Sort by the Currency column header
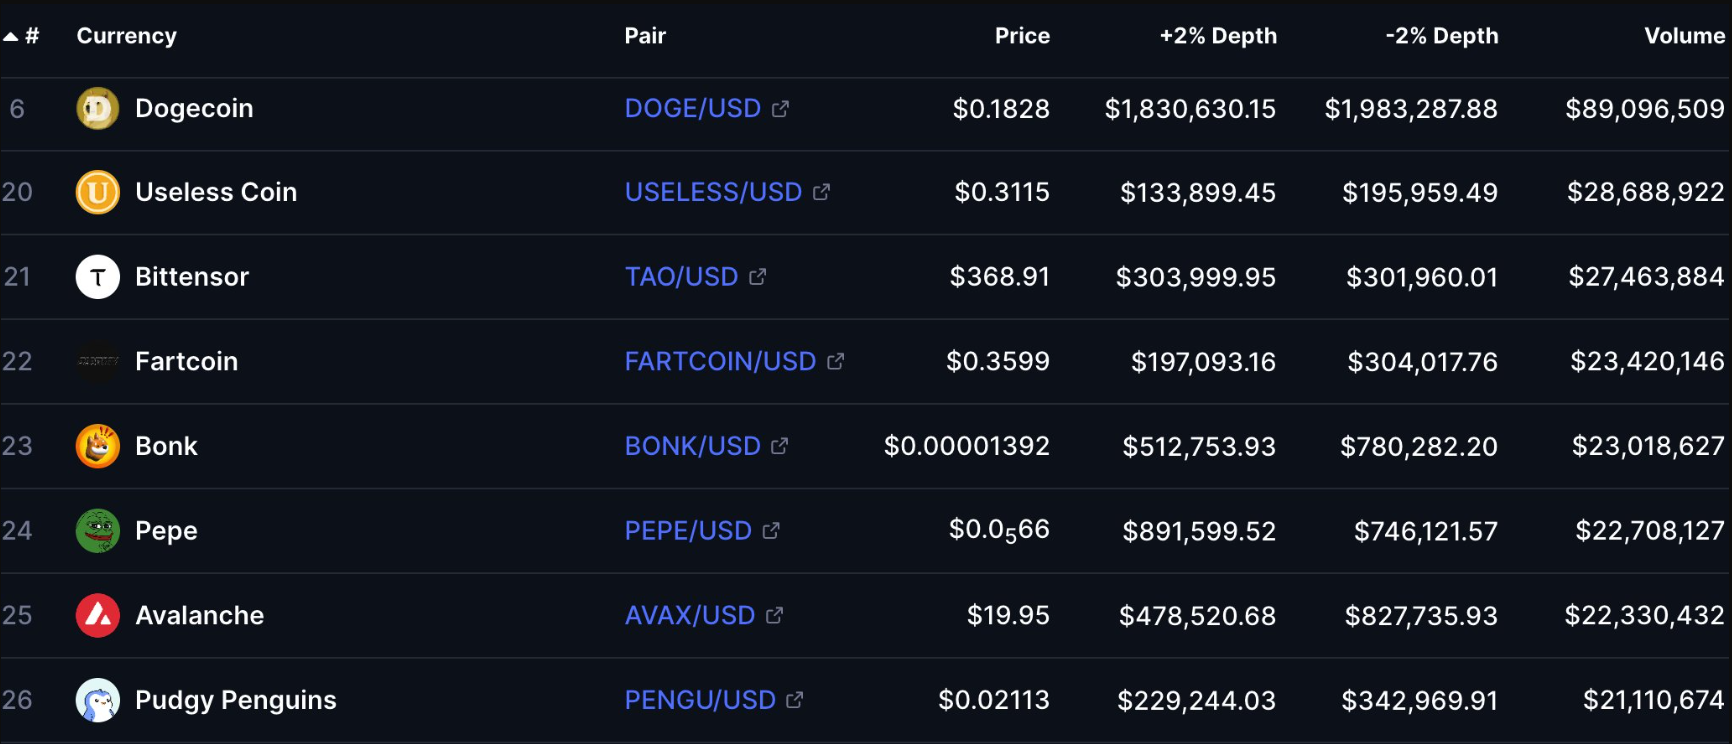The image size is (1732, 744). [126, 36]
